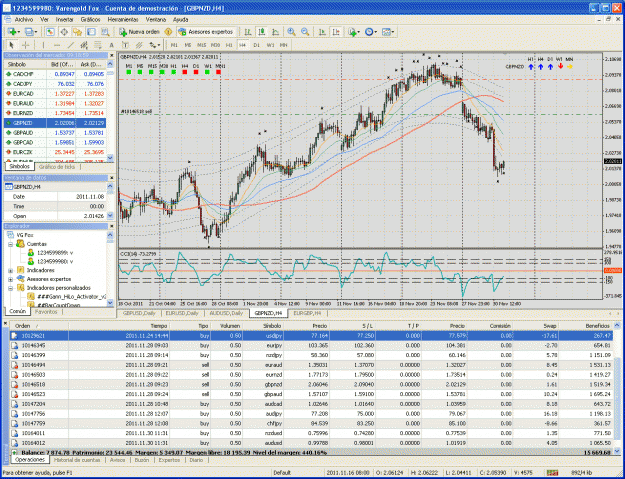Close the Explorador navigator panel
Screen dimensions: 625x479
[x=112, y=226]
